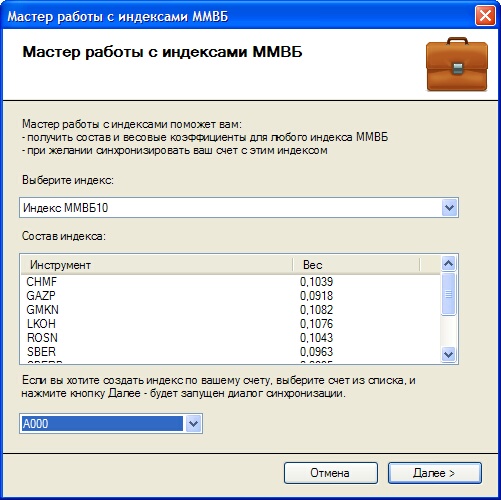Click the weight value 0,1076

316,324
